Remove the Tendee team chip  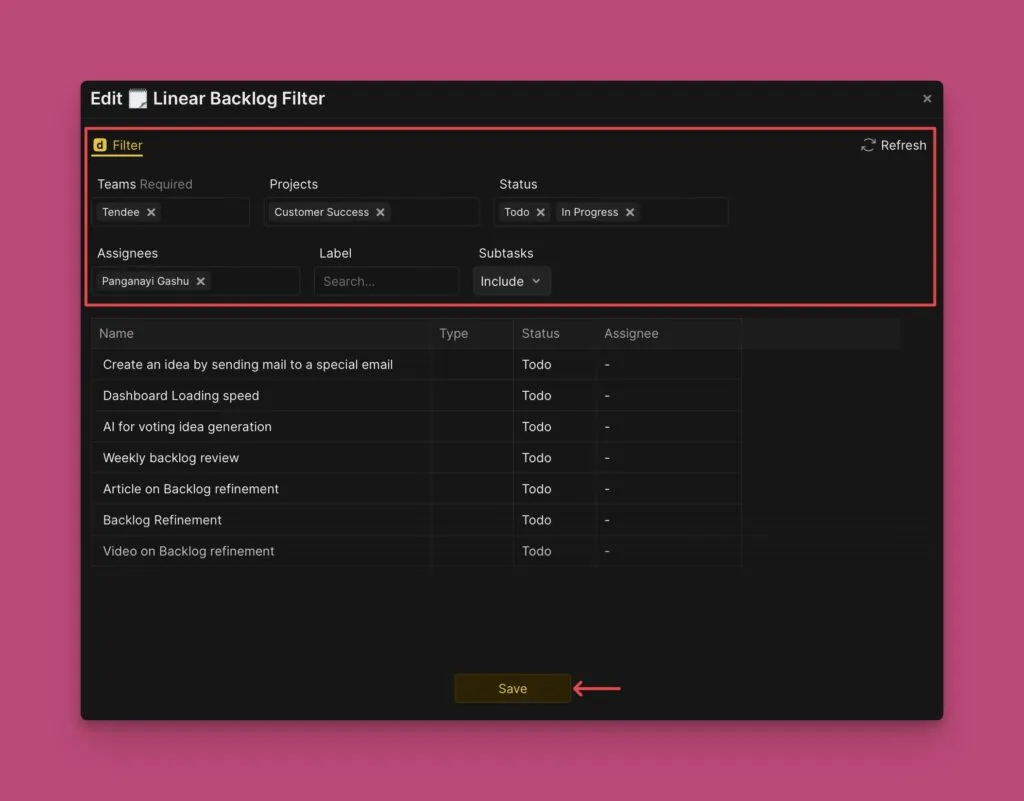point(151,212)
